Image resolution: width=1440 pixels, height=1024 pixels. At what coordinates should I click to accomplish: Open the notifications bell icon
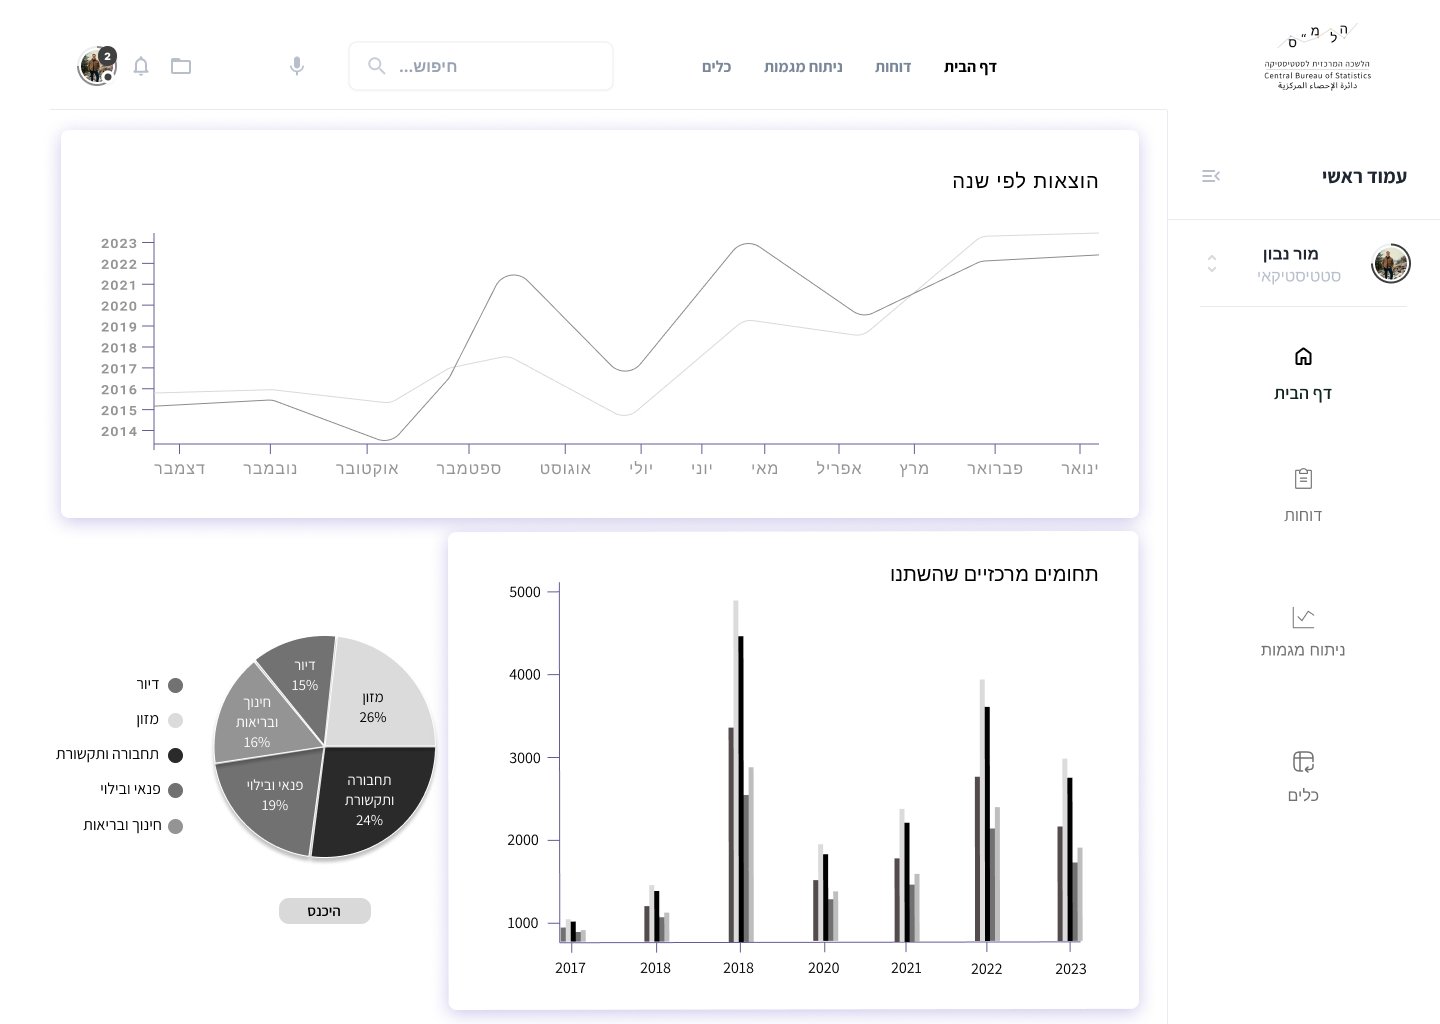point(141,66)
